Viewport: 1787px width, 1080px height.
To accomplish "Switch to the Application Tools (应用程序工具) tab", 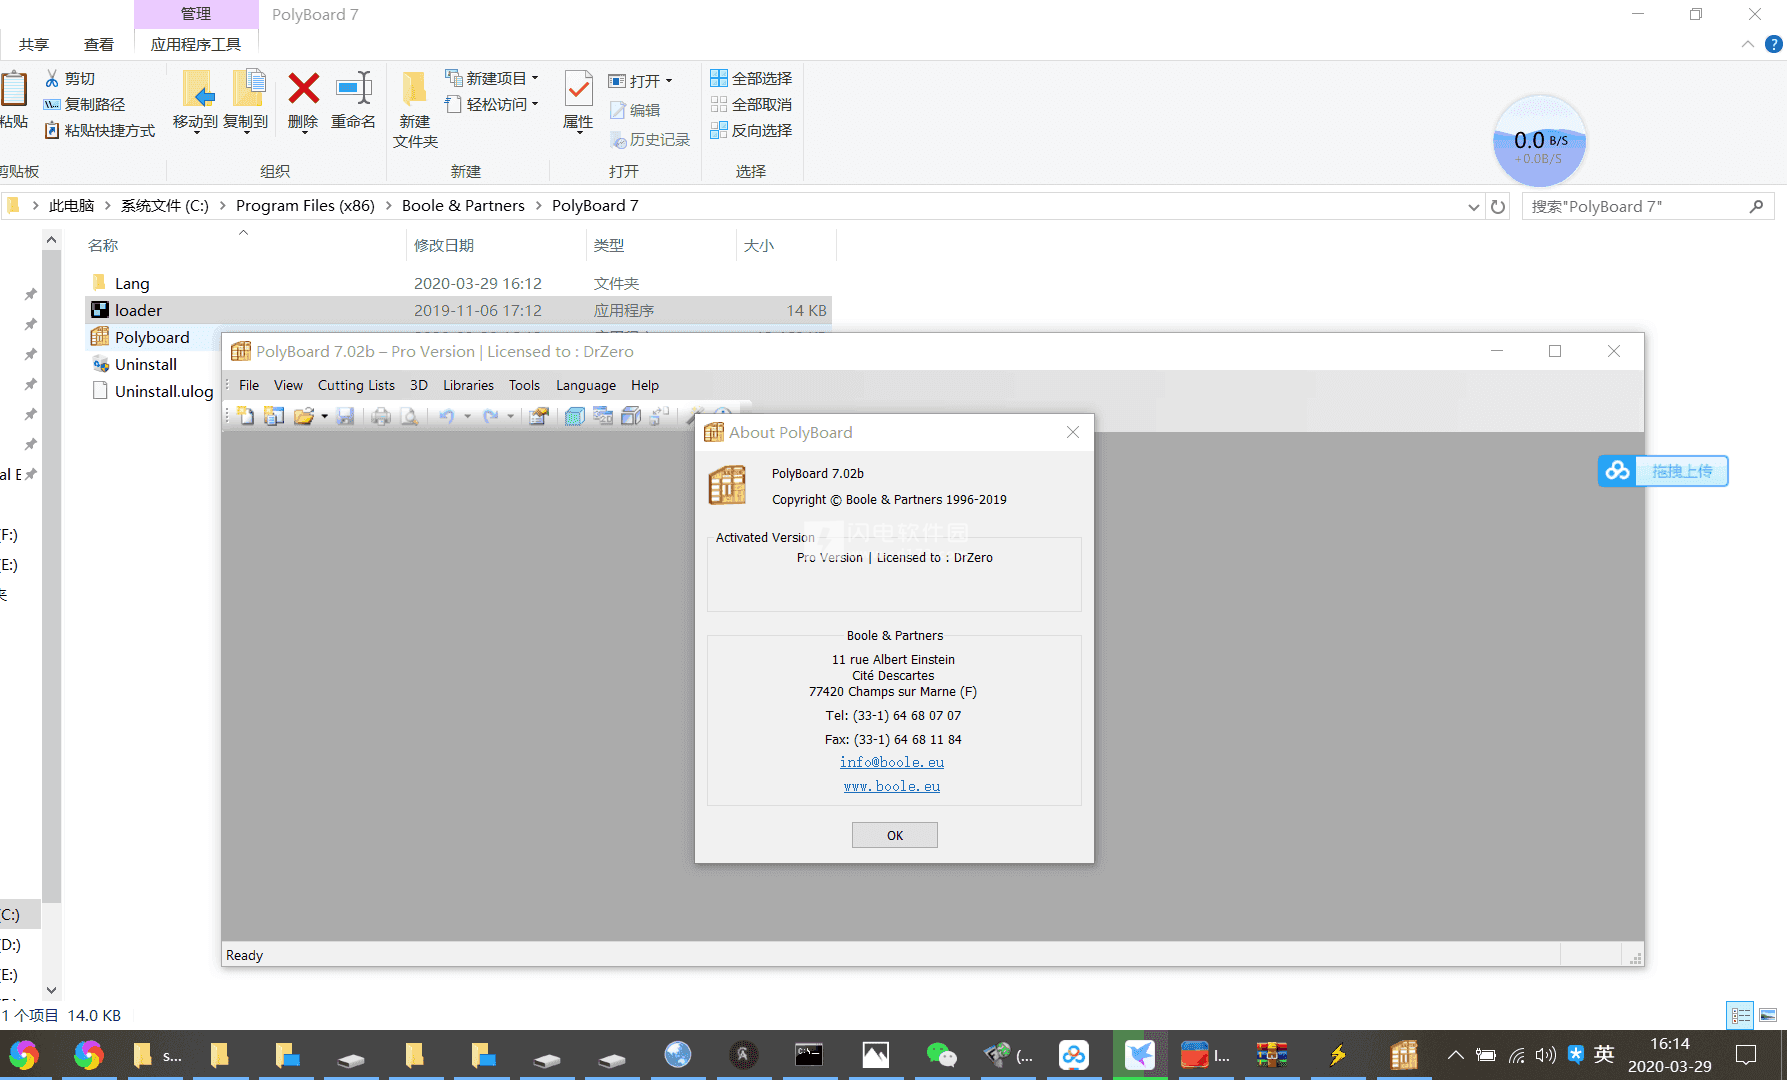I will 196,44.
